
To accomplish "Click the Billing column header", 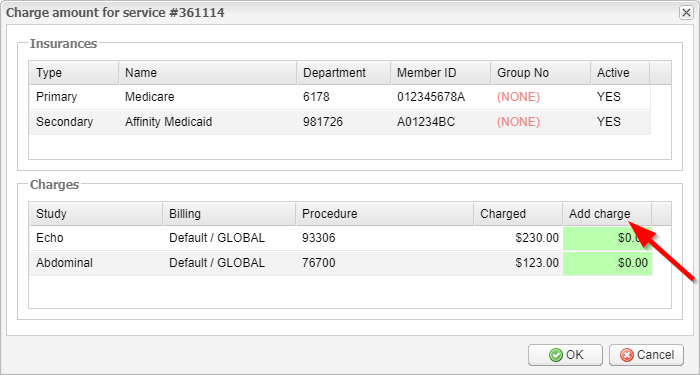I will 229,214.
